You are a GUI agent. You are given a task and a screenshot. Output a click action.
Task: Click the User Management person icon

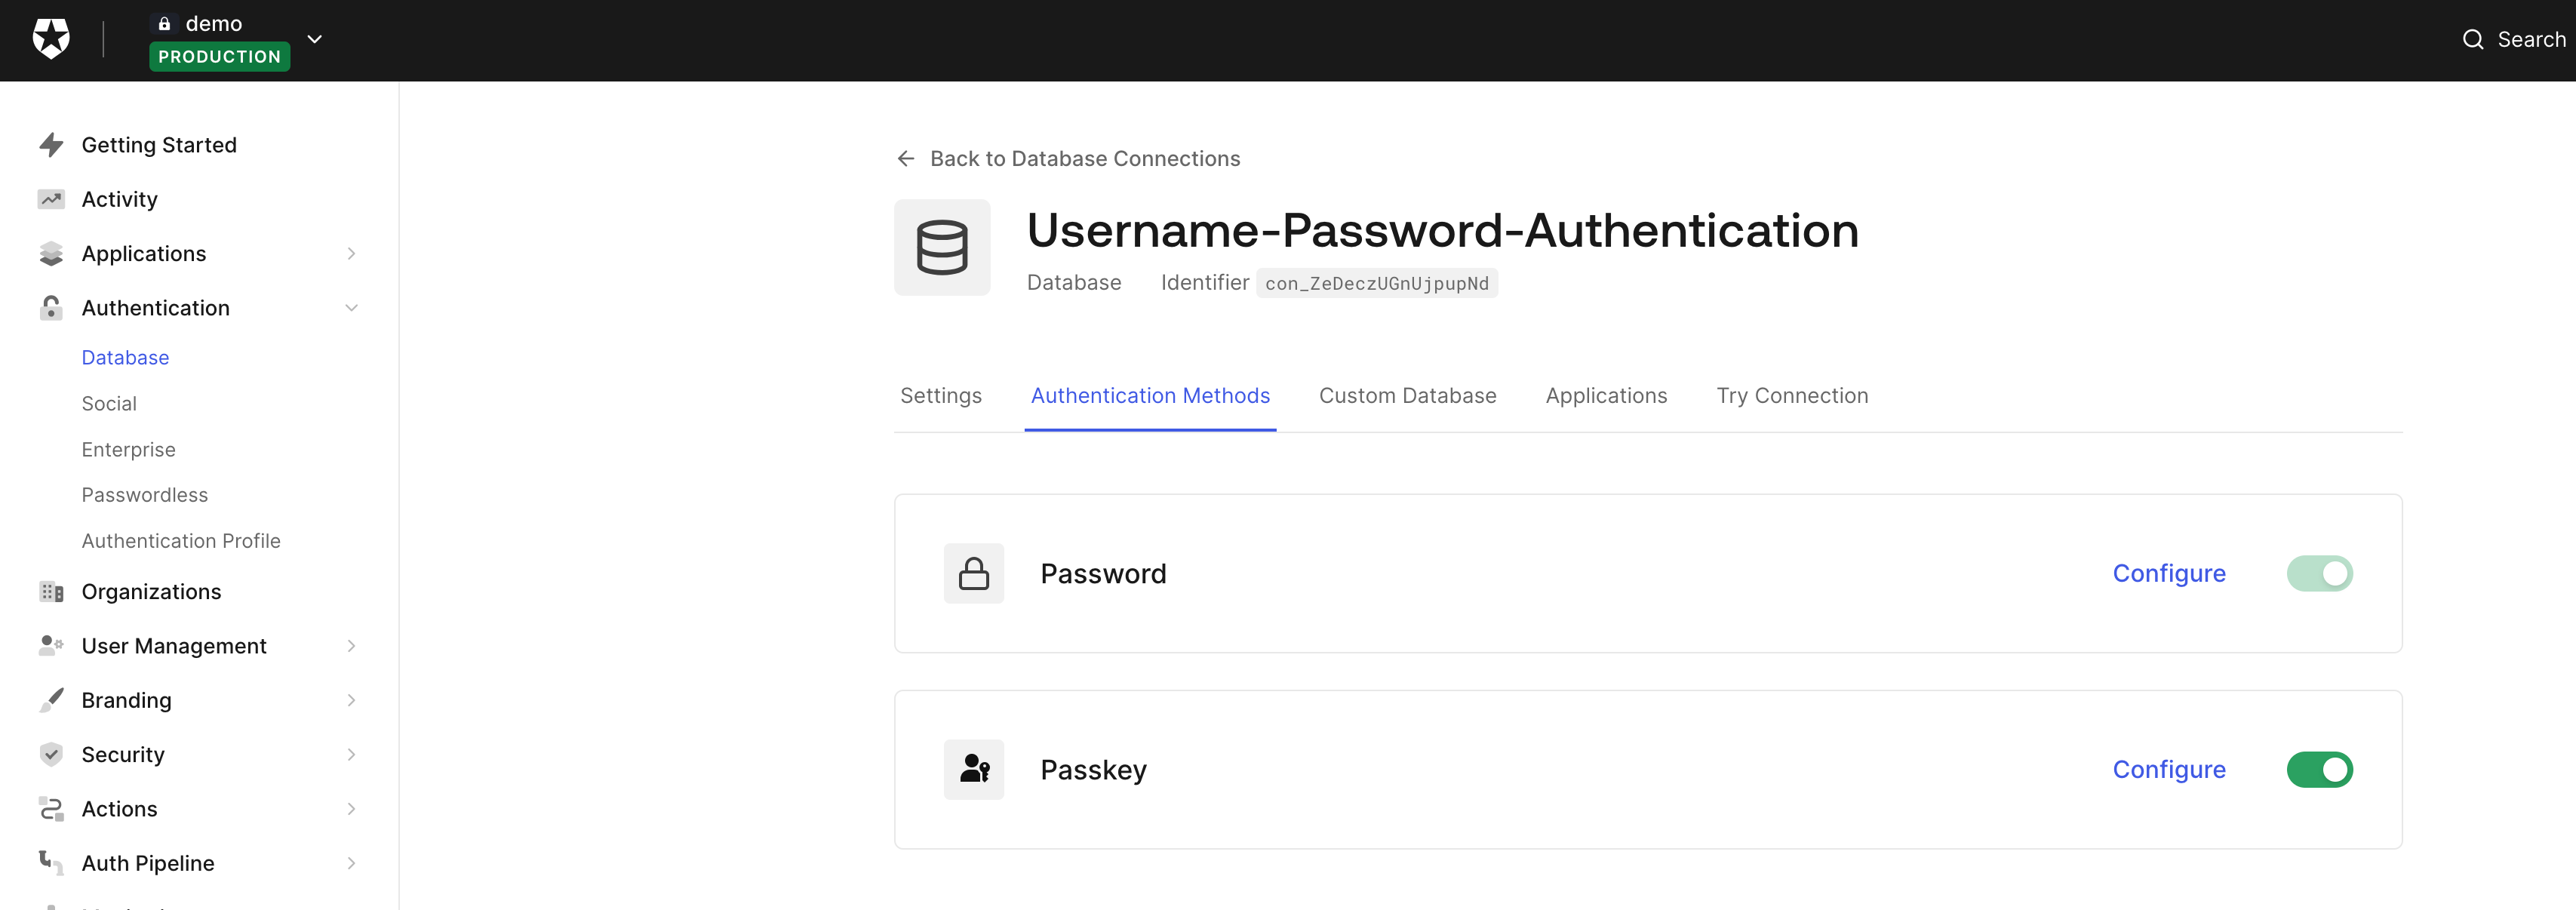click(x=51, y=644)
